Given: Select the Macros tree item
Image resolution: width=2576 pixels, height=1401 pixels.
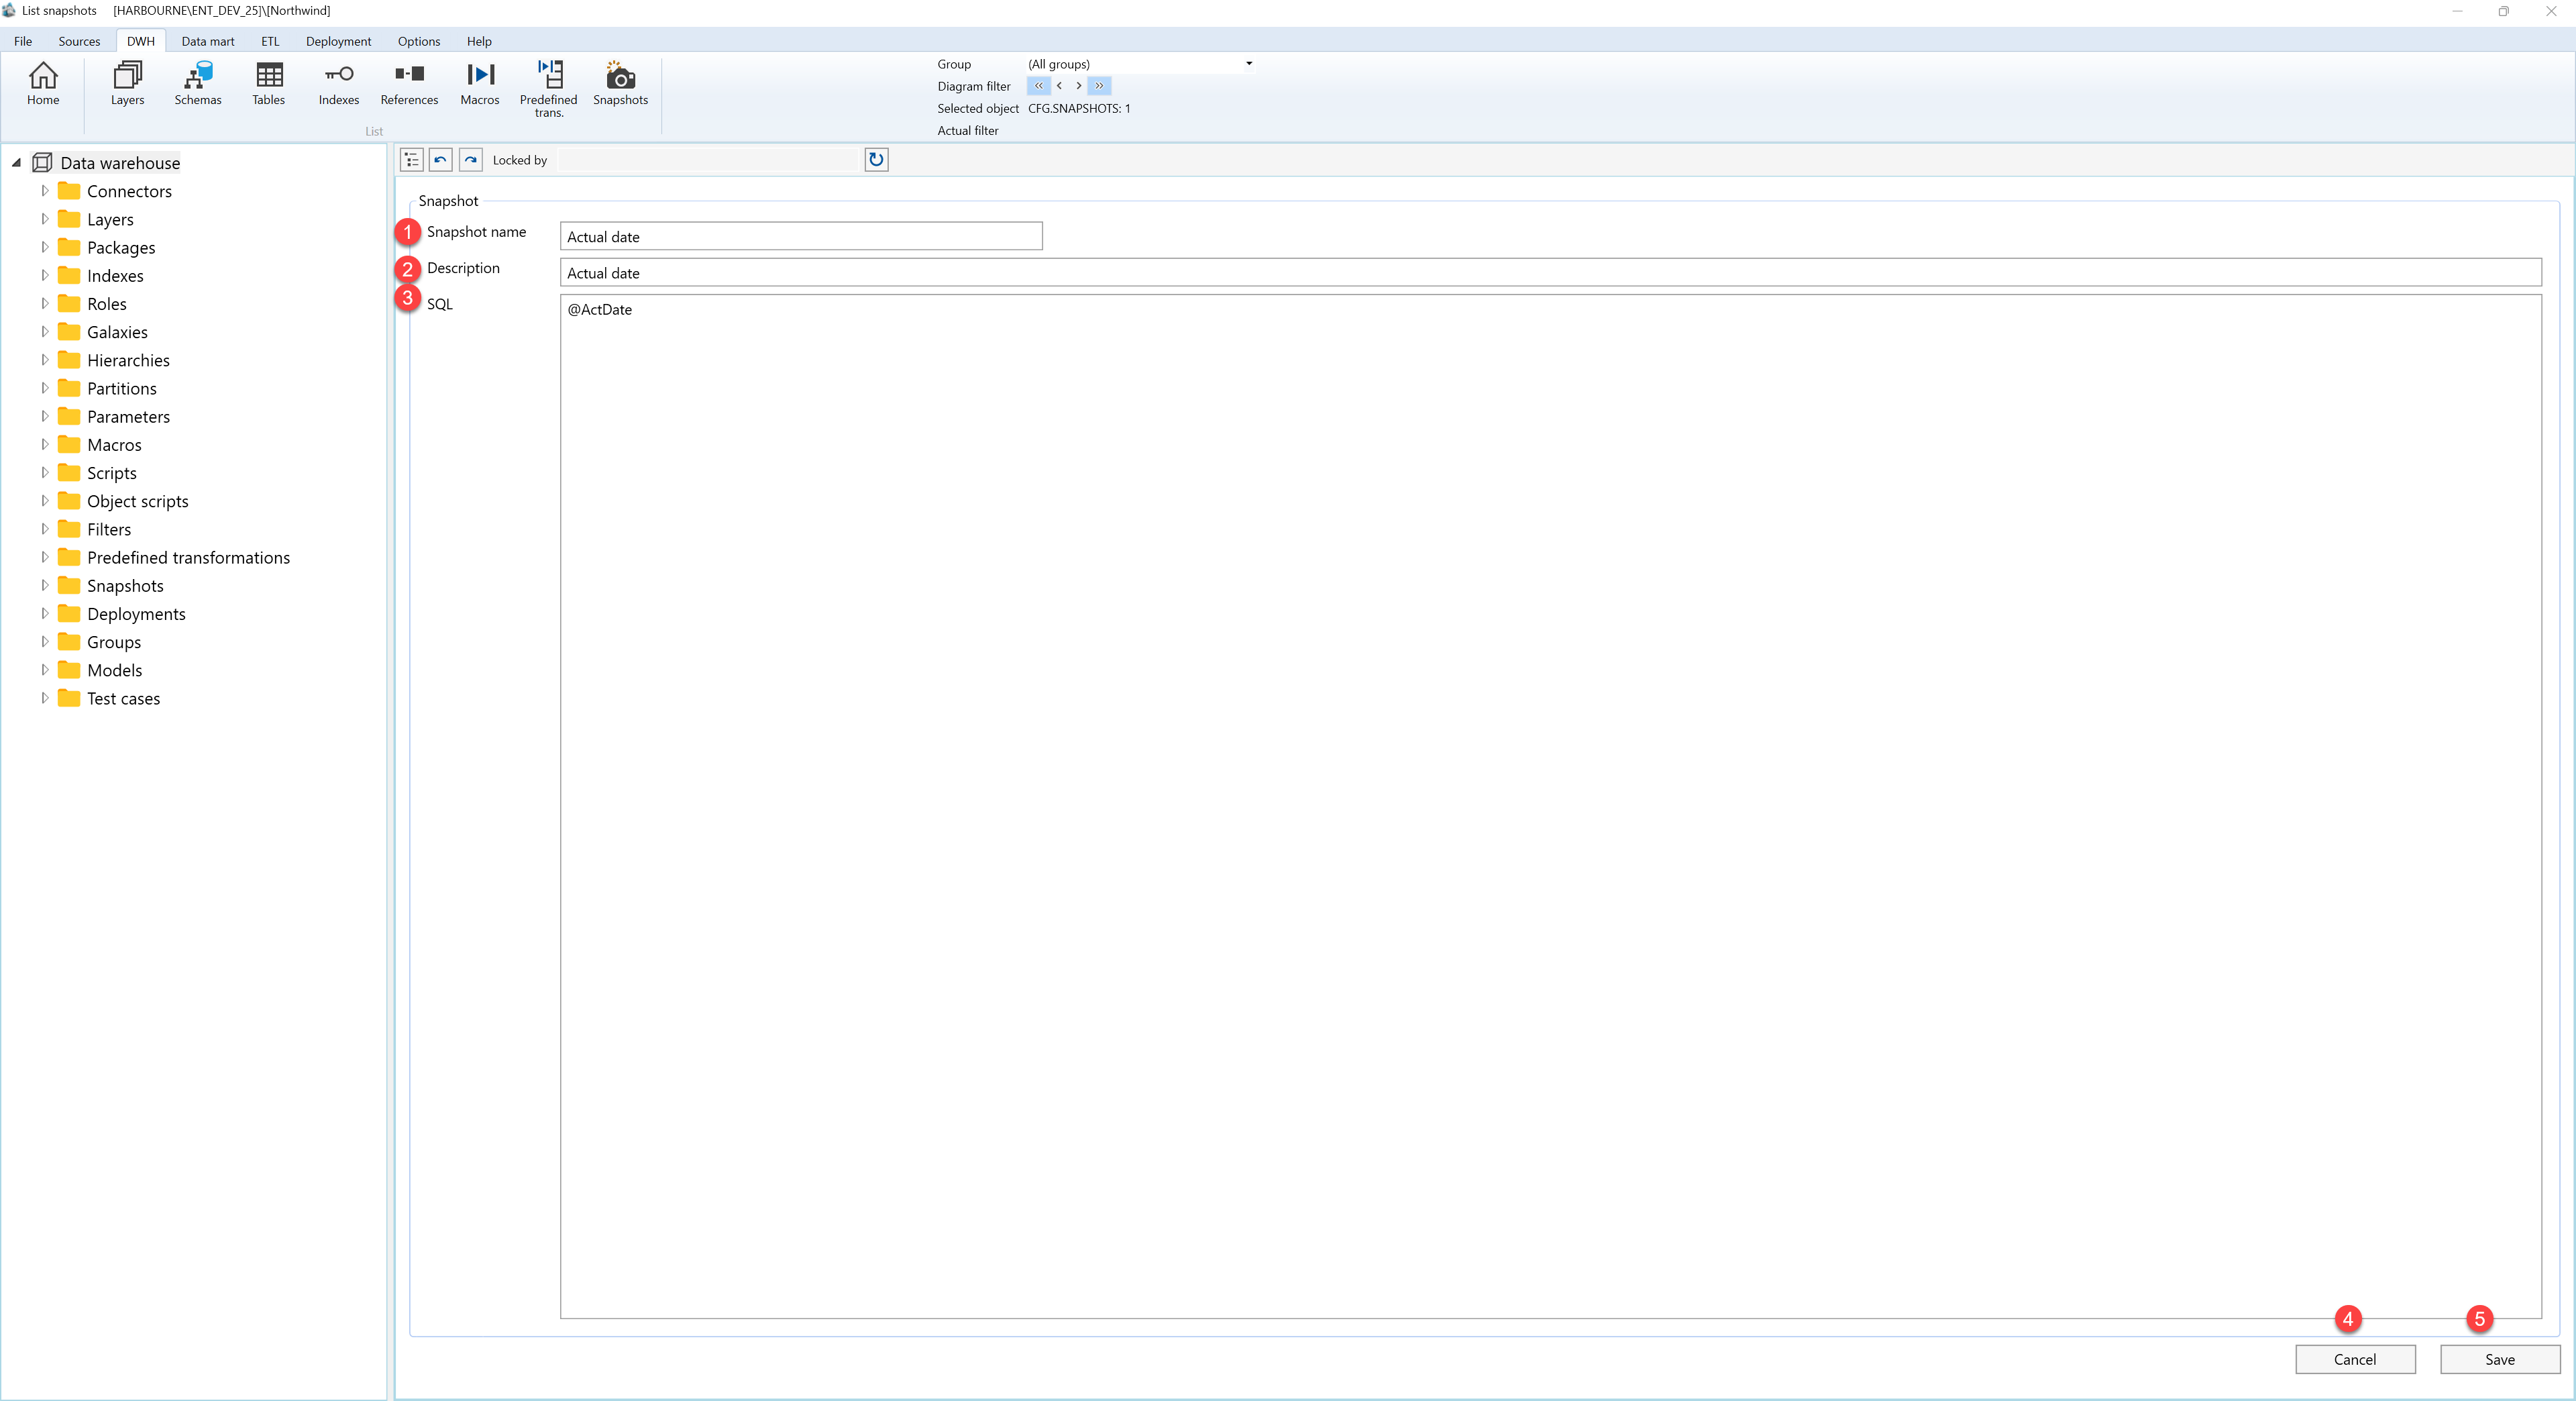Looking at the screenshot, I should 114,444.
